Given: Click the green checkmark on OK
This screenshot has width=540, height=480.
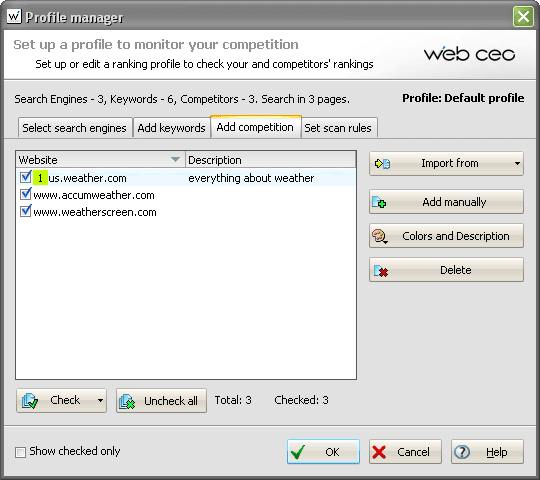Looking at the screenshot, I should pos(298,452).
